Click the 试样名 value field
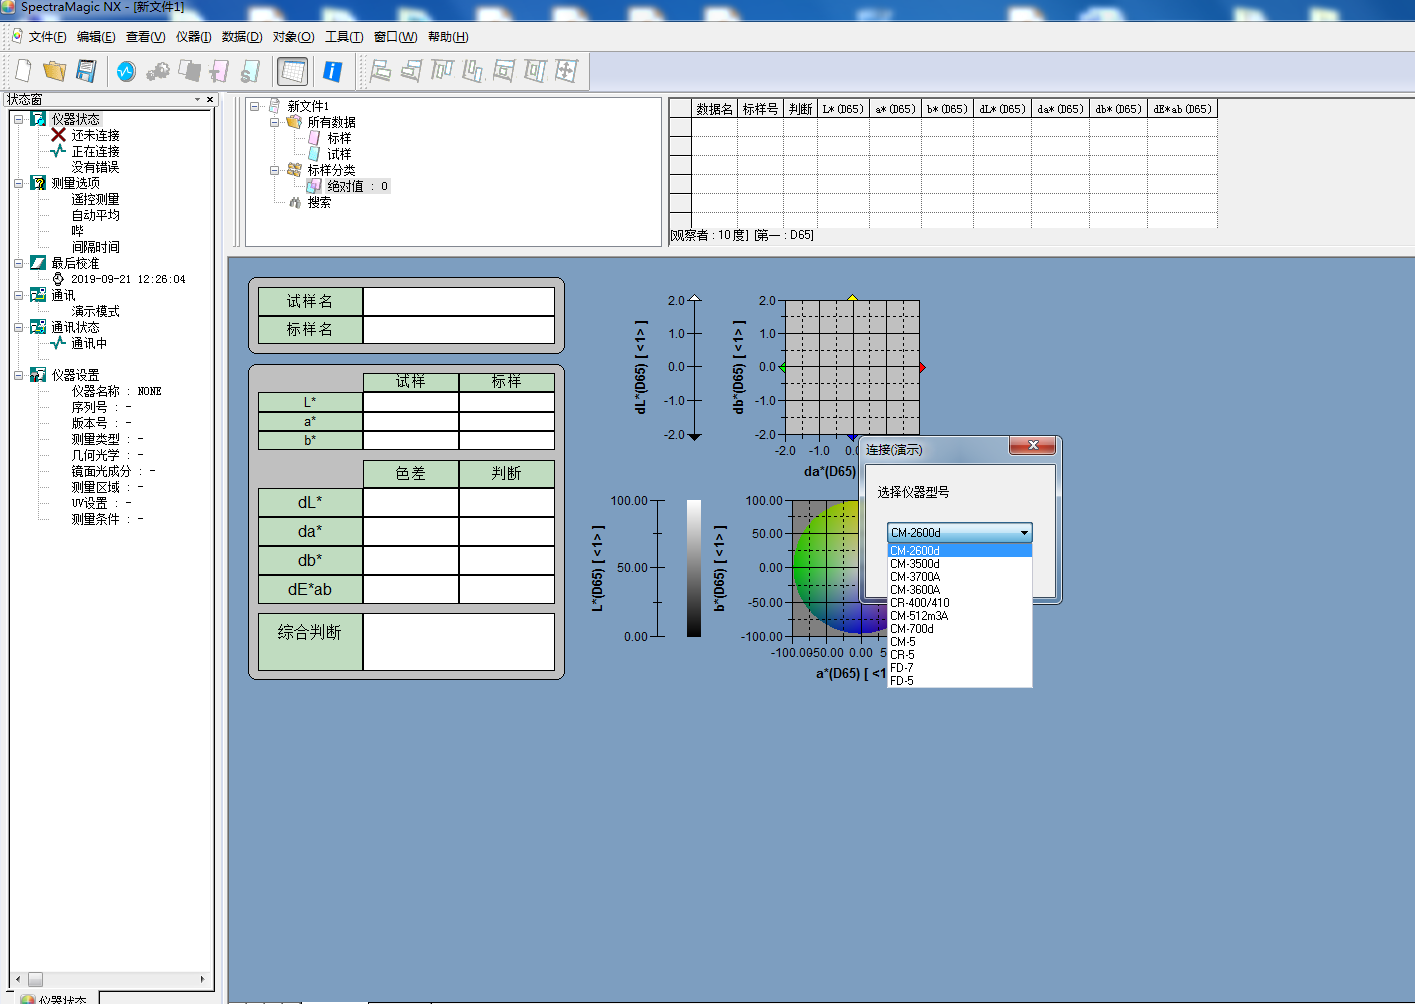This screenshot has height=1004, width=1415. click(459, 301)
